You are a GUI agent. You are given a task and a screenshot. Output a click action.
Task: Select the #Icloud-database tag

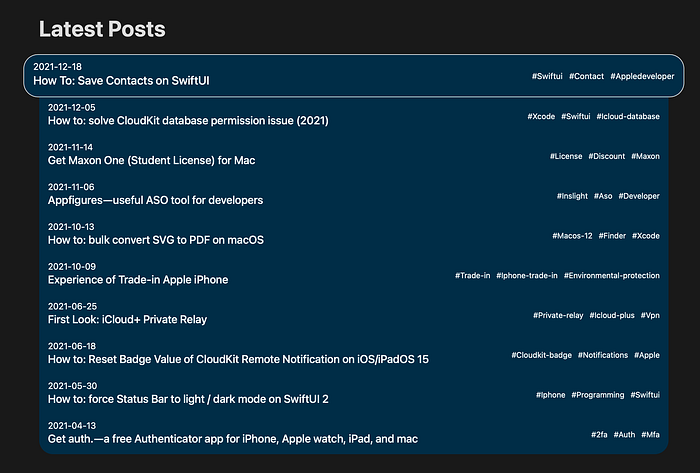628,116
